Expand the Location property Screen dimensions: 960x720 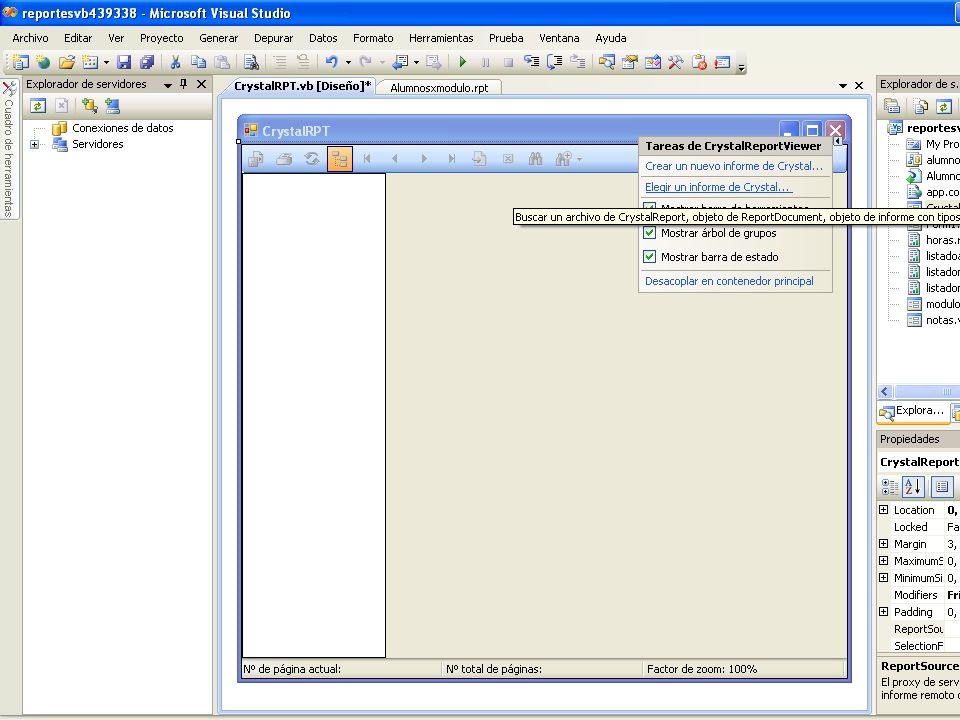883,509
